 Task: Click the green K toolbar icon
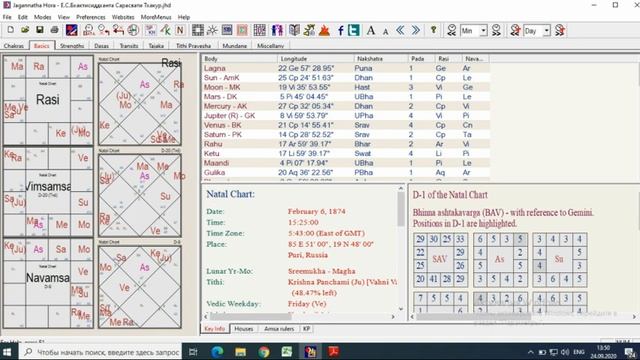(x=165, y=30)
